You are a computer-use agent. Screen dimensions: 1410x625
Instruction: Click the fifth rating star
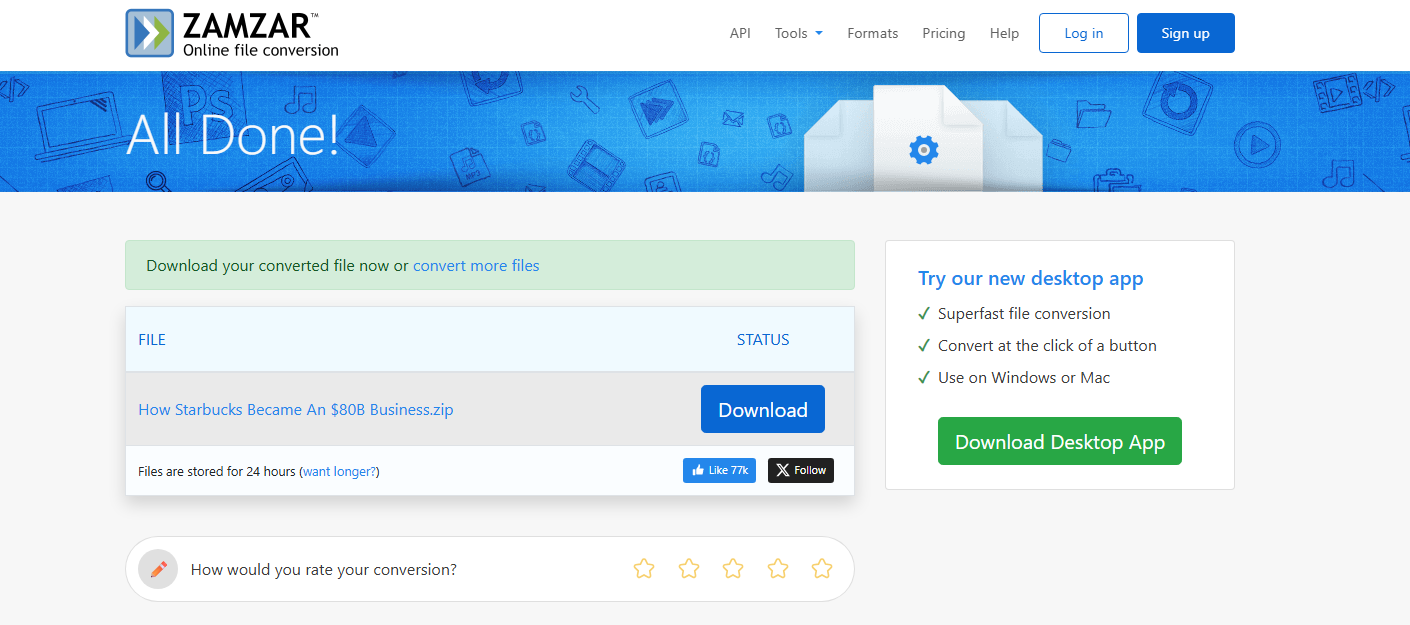(822, 569)
